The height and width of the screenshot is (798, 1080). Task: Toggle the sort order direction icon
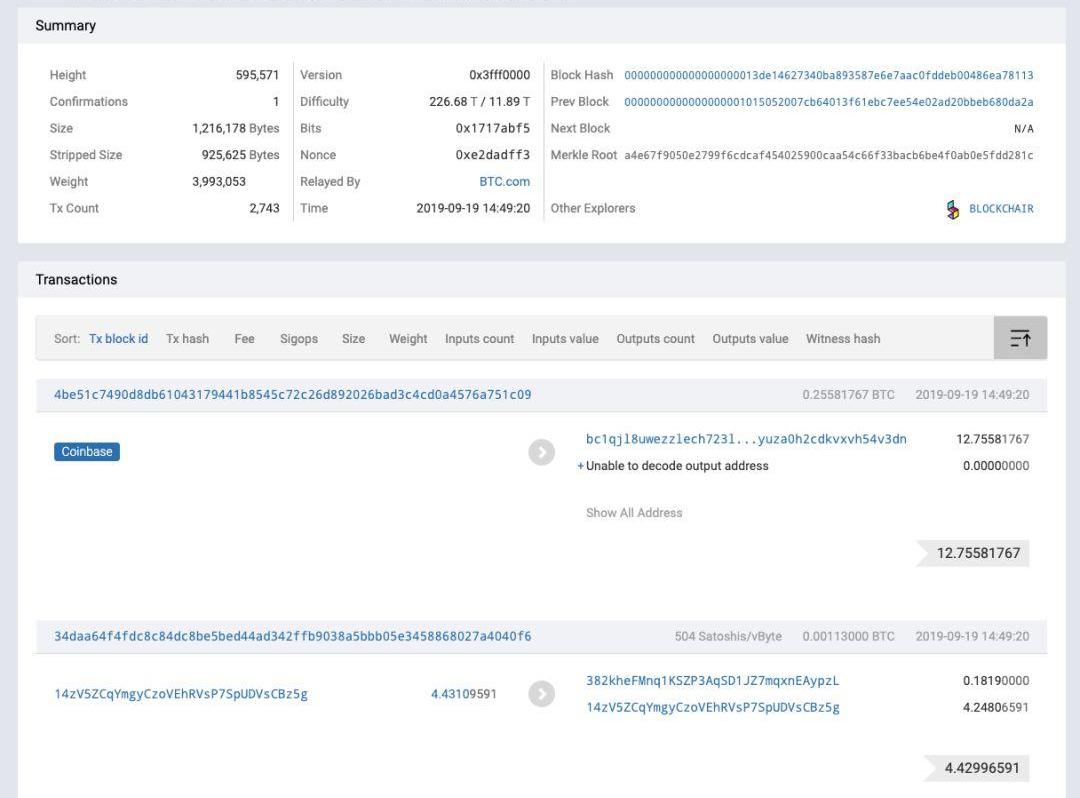[x=1020, y=339]
